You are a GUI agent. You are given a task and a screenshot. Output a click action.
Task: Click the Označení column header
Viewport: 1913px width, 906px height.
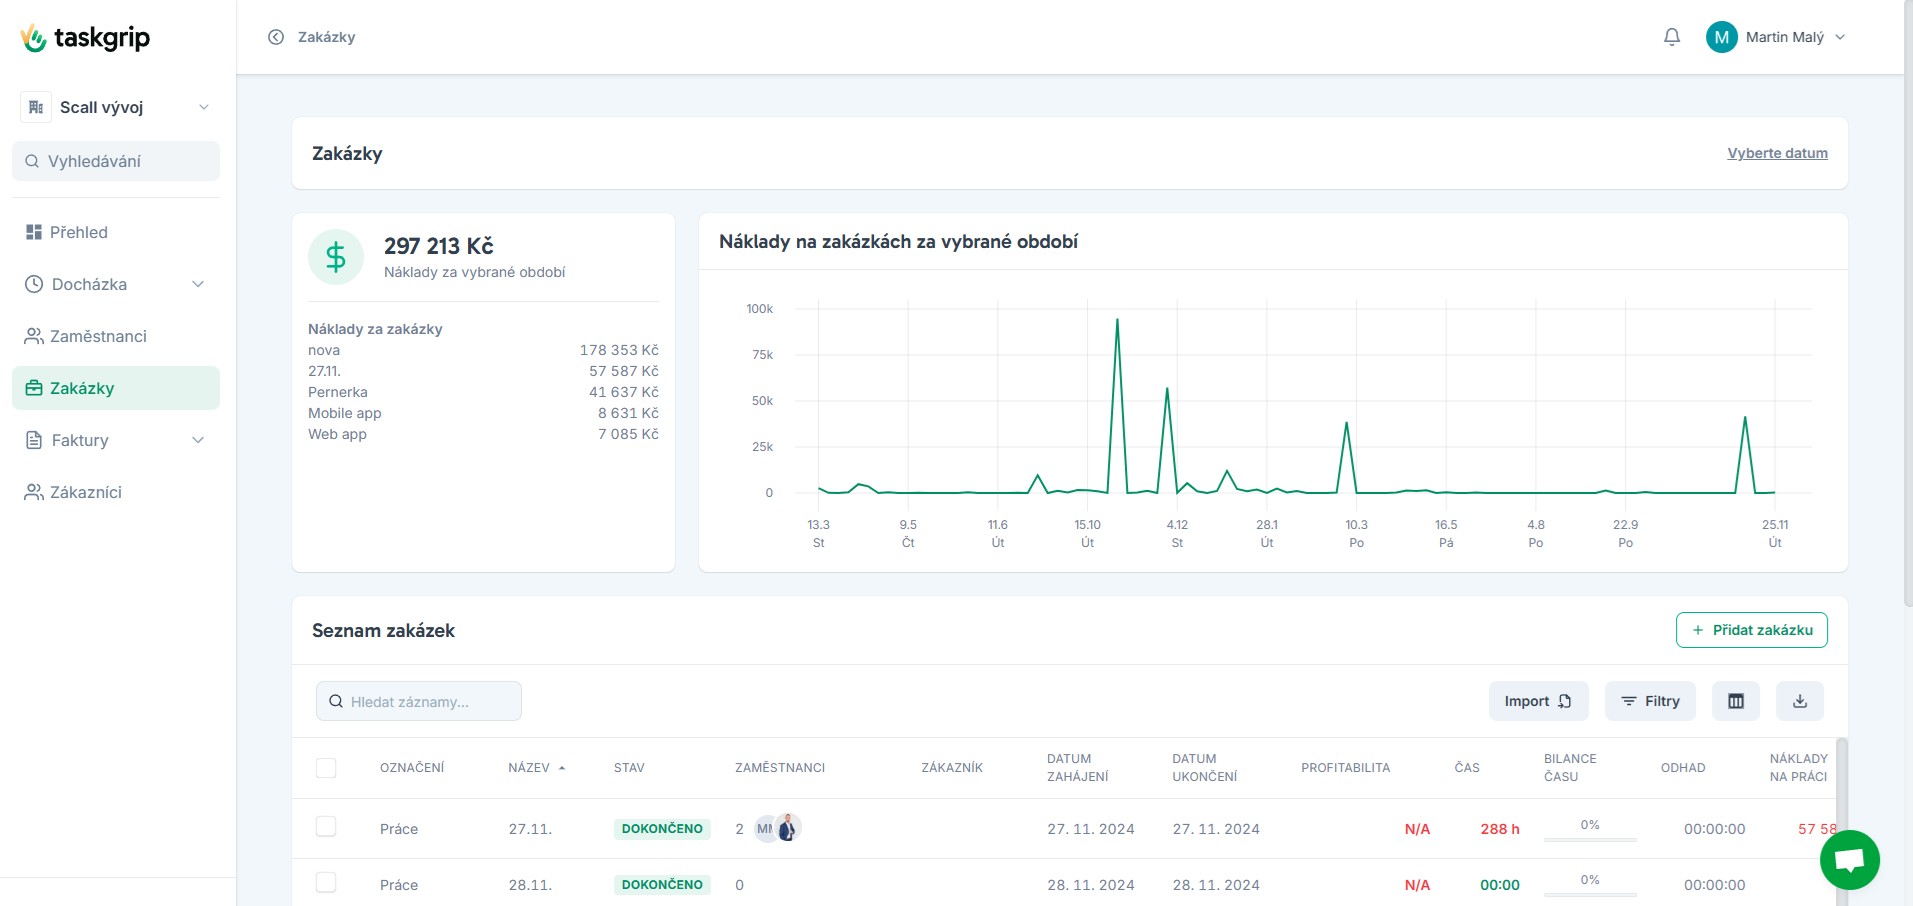pos(412,768)
